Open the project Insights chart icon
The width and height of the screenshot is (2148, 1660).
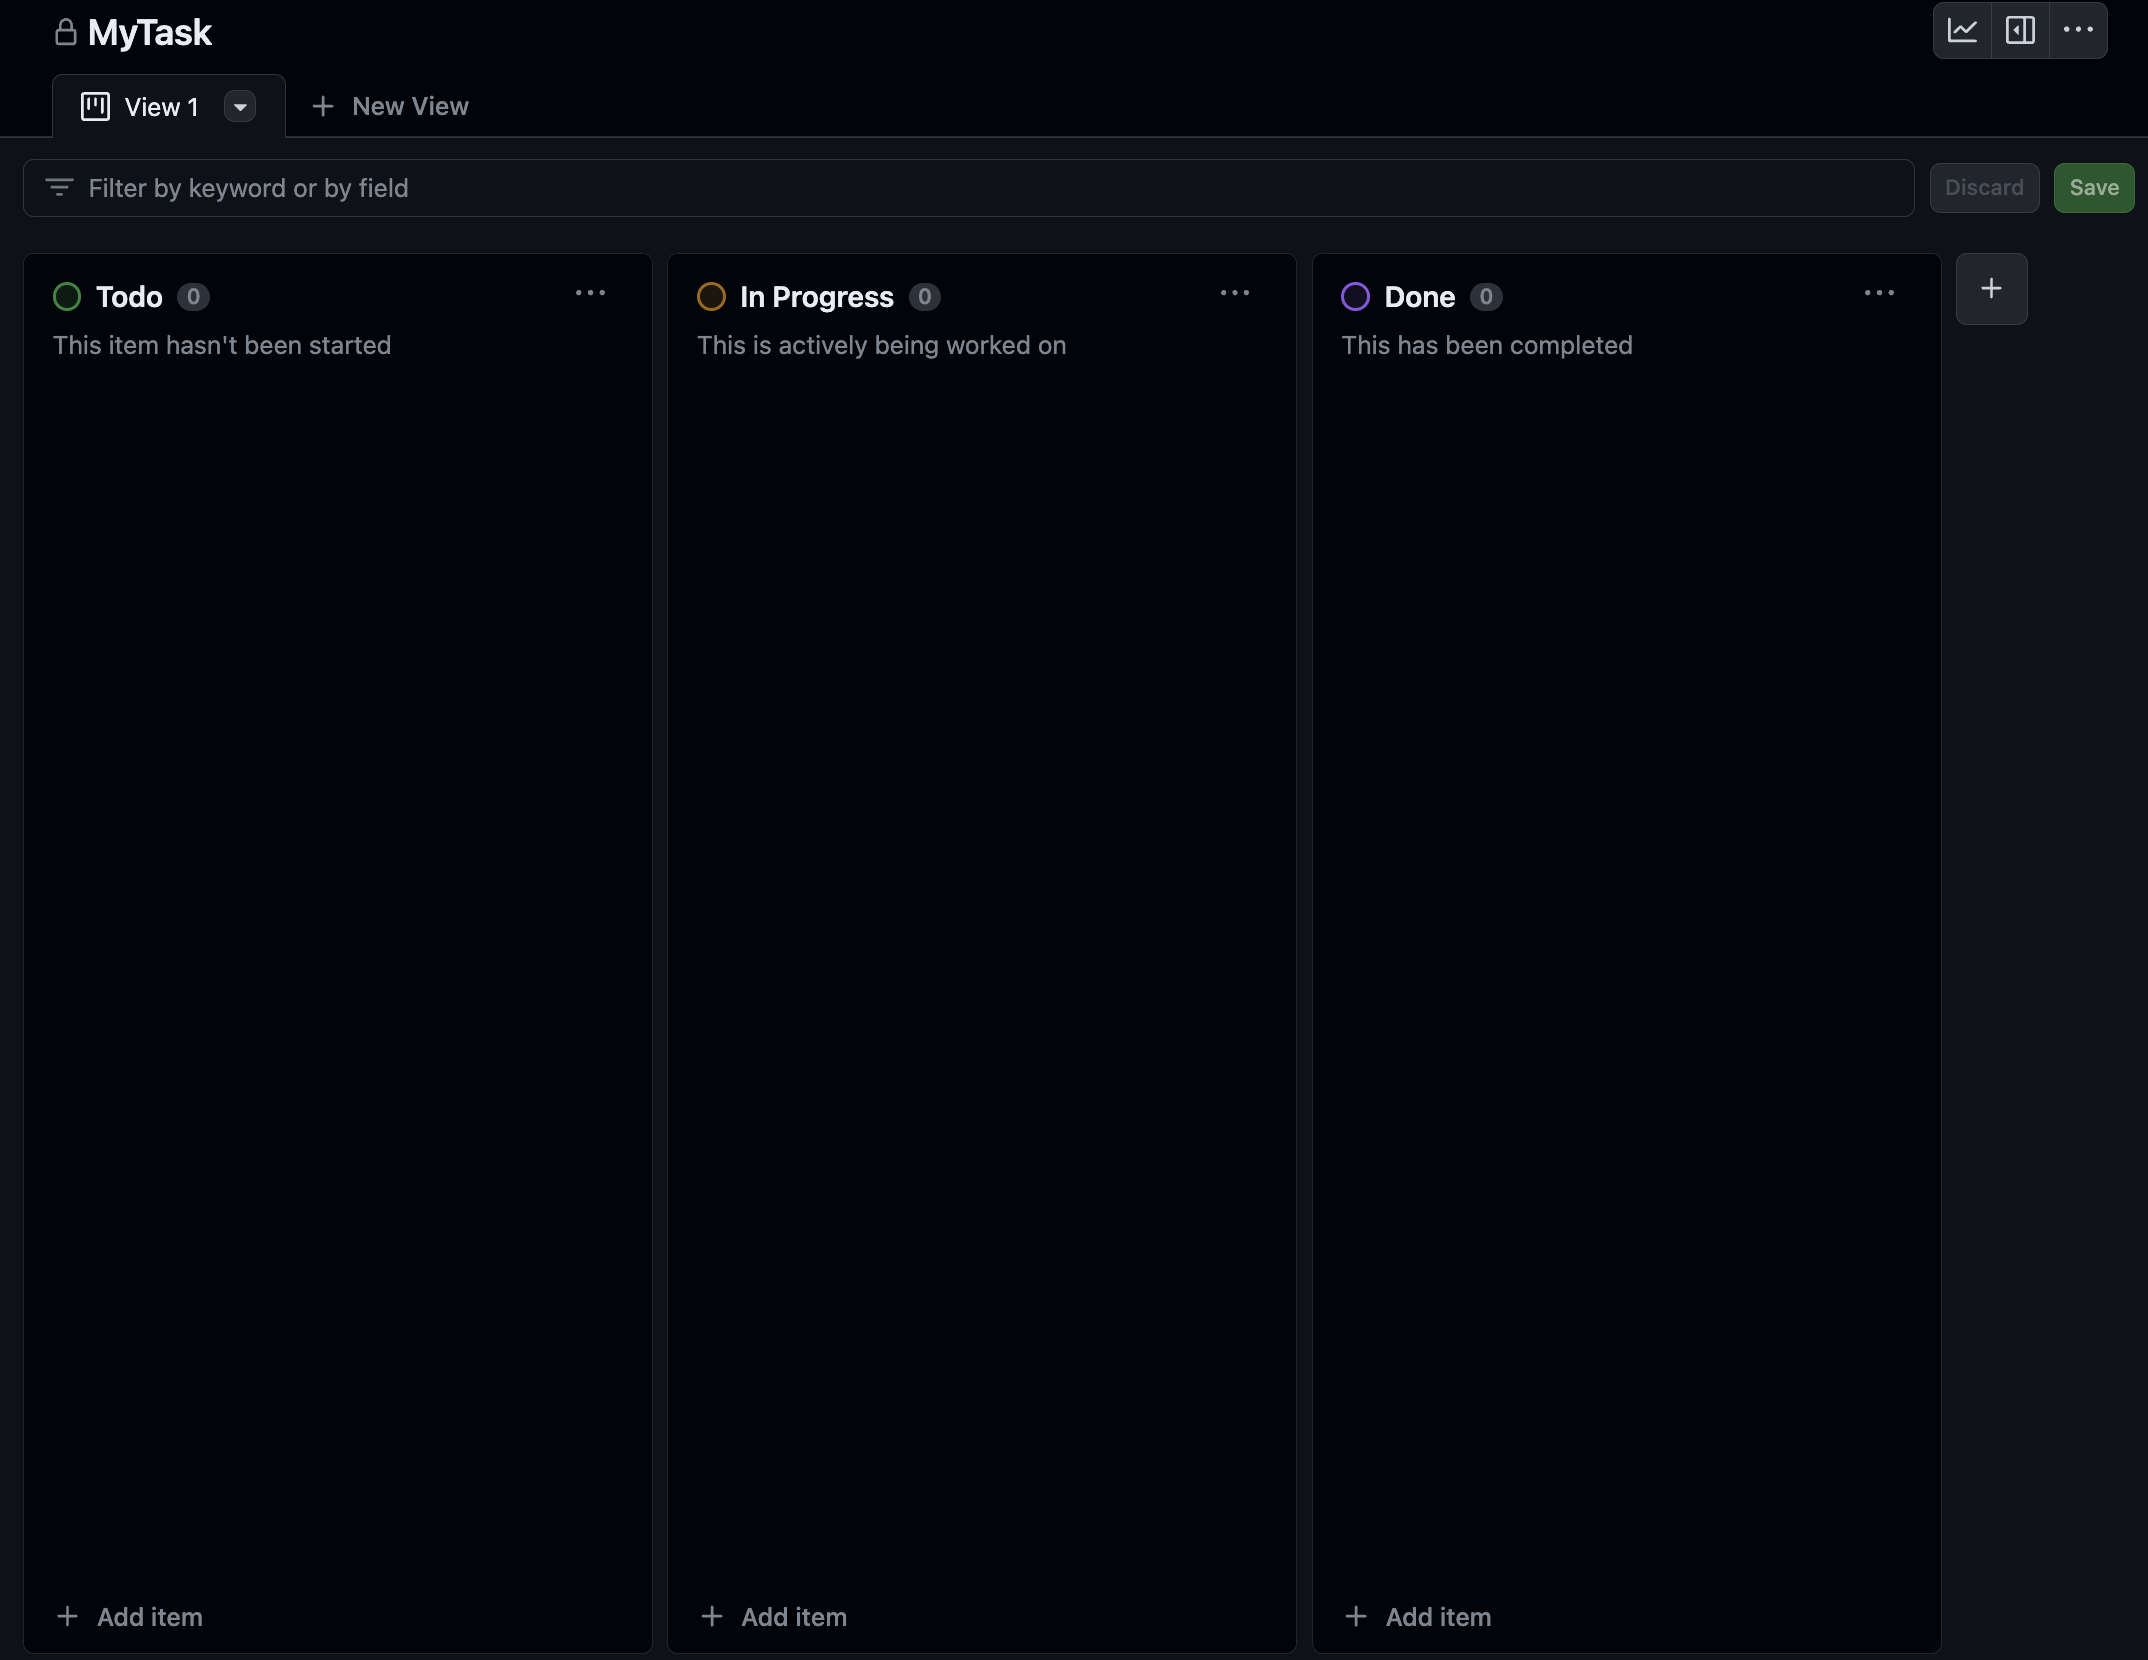[1963, 30]
